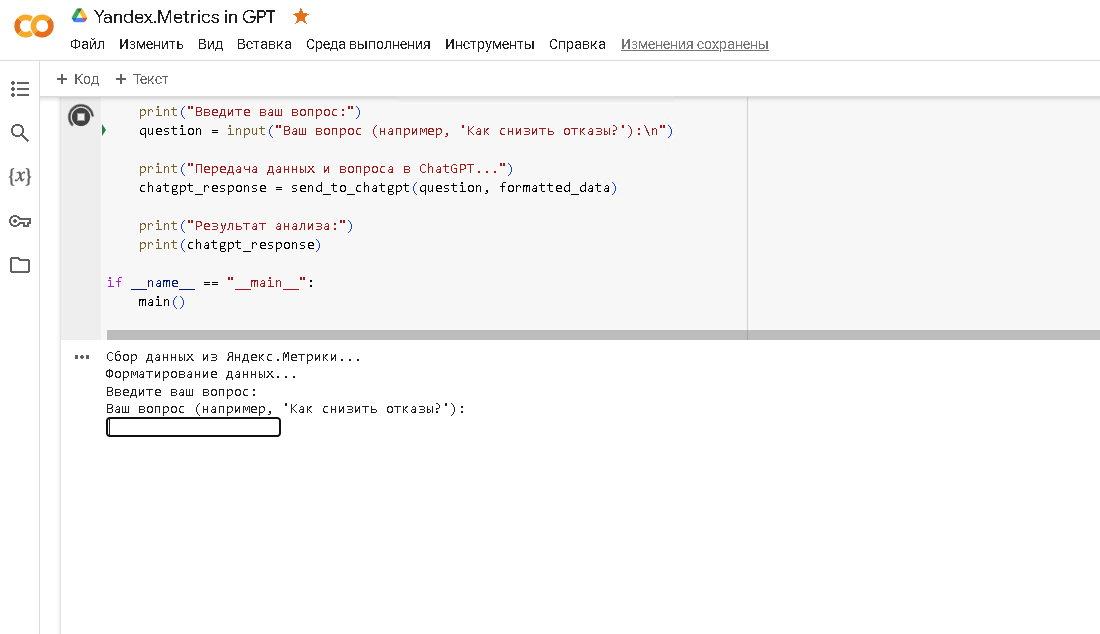
Task: Add a new text cell with Текст
Action: coord(142,79)
